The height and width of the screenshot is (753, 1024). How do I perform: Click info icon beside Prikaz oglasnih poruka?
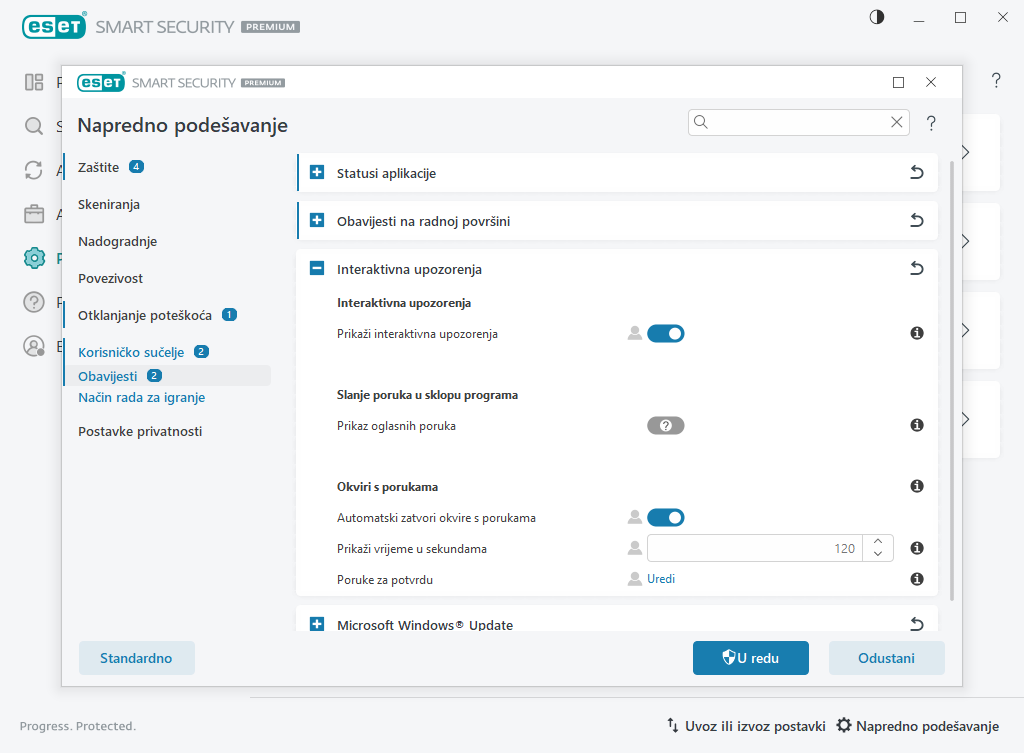click(x=916, y=426)
